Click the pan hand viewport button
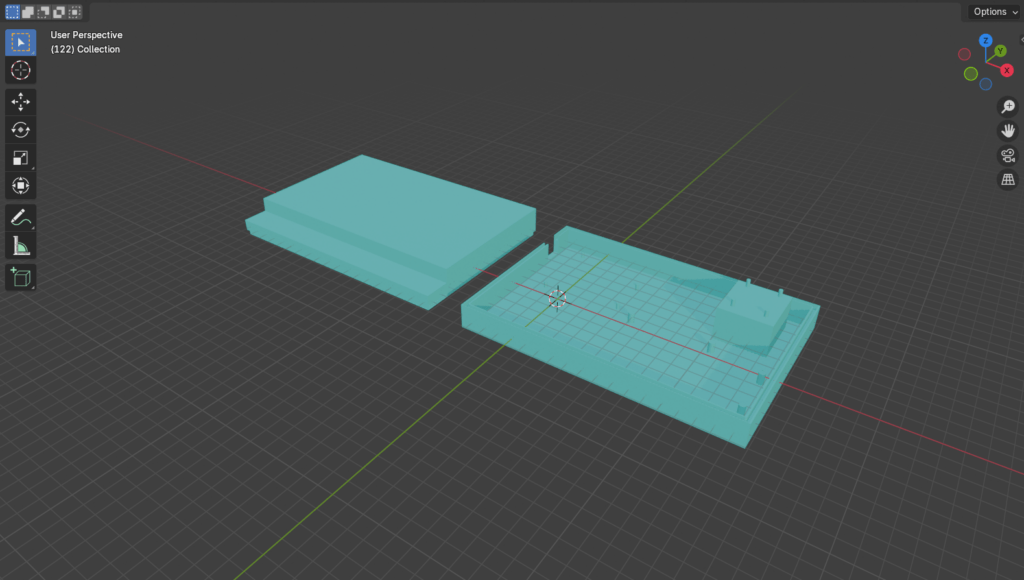 click(x=1008, y=131)
